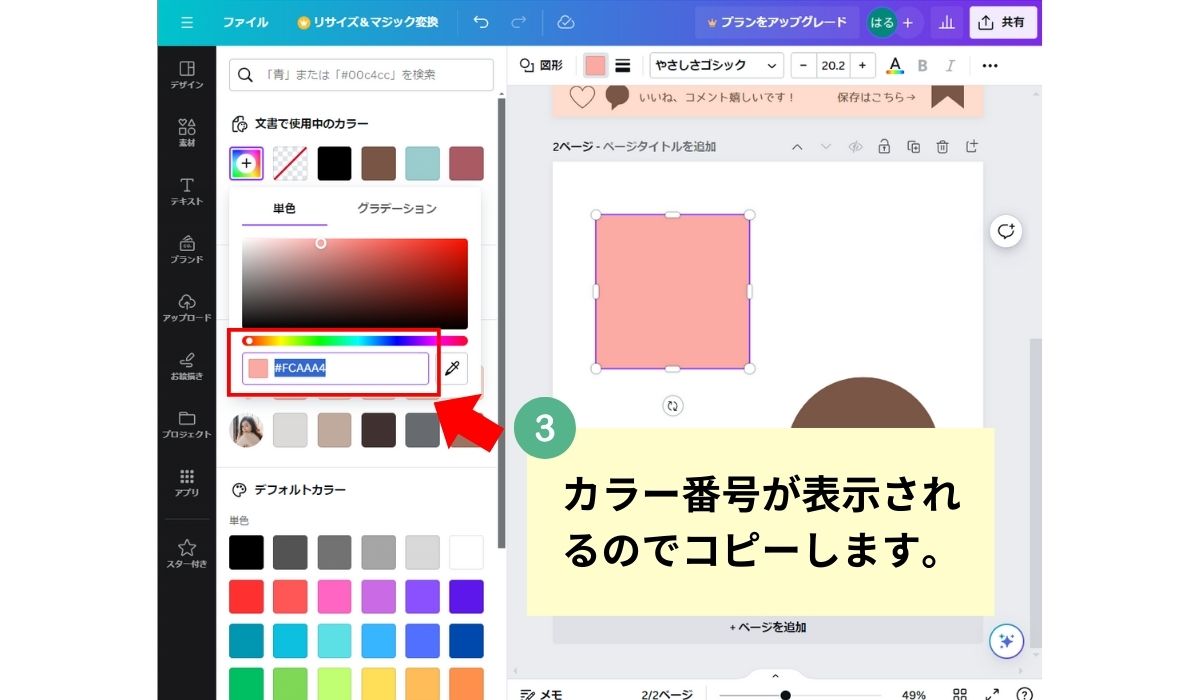Click ページを追加 to add page
Viewport: 1200px width, 700px height.
[768, 628]
